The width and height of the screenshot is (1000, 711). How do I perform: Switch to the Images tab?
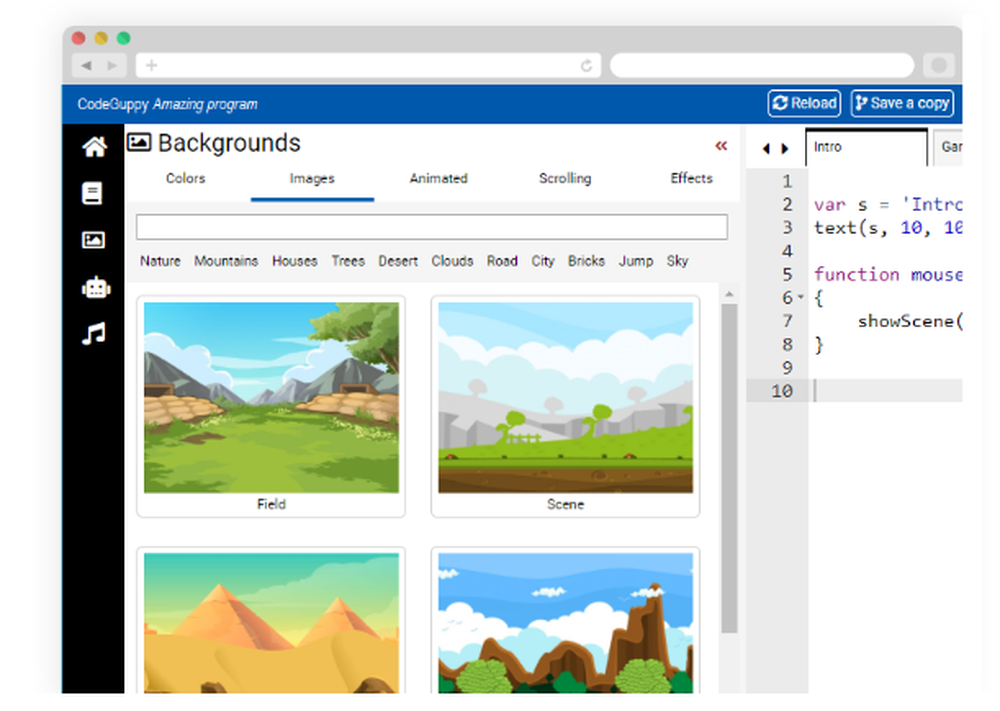[312, 179]
